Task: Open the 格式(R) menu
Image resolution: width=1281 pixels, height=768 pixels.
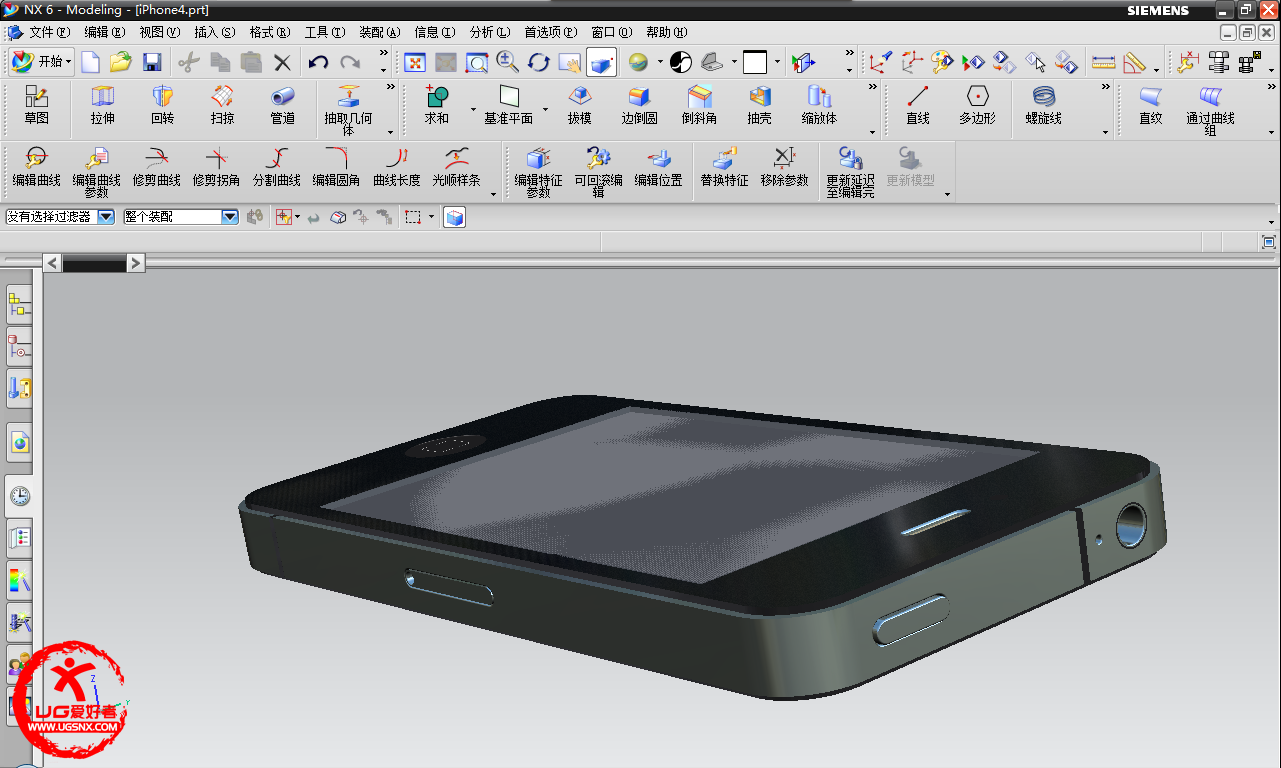Action: coord(270,33)
